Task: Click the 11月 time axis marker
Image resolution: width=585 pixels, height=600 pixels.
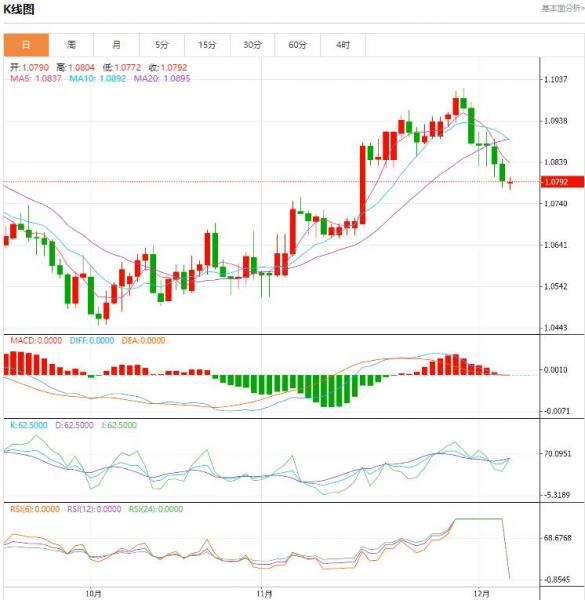Action: 264,594
